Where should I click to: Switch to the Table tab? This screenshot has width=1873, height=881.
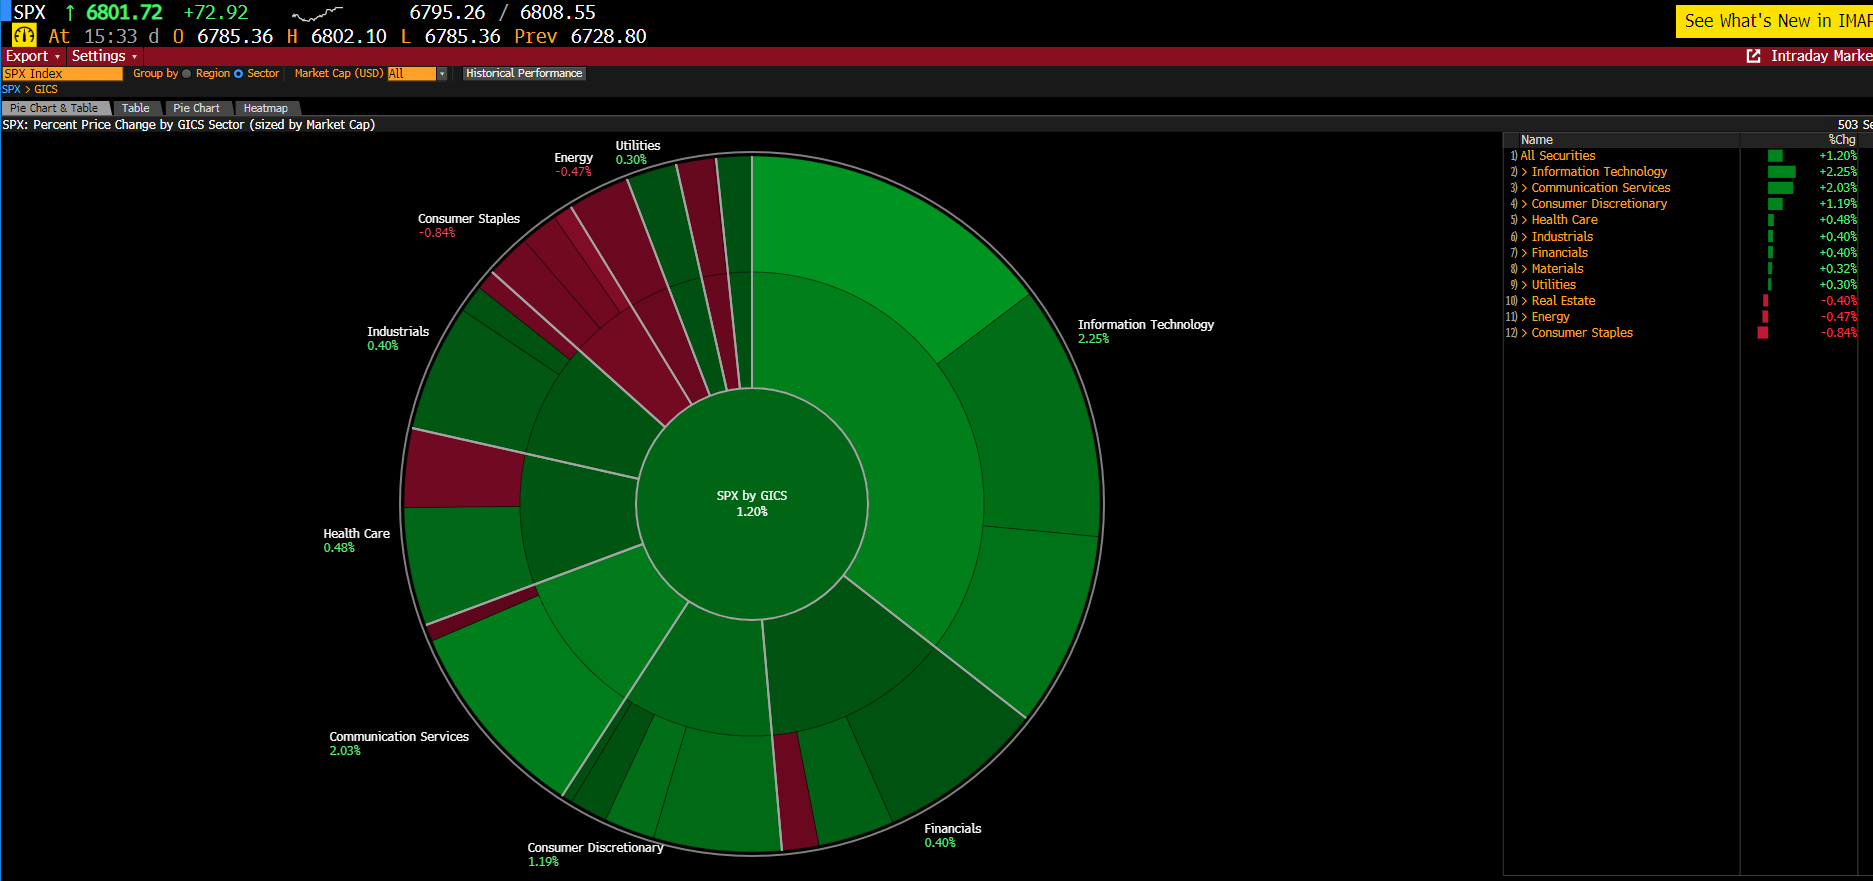pyautogui.click(x=135, y=108)
